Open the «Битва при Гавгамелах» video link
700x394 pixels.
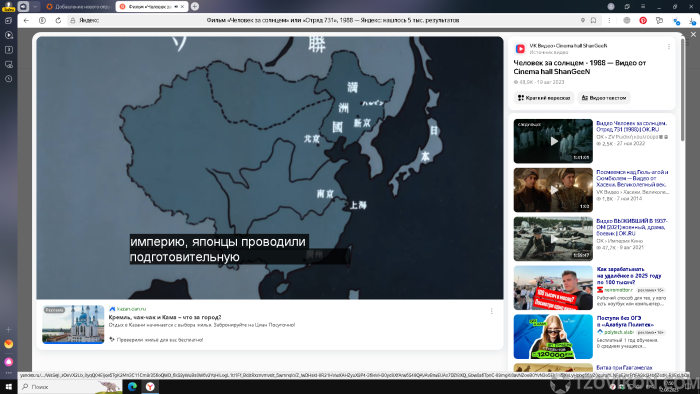[x=624, y=368]
